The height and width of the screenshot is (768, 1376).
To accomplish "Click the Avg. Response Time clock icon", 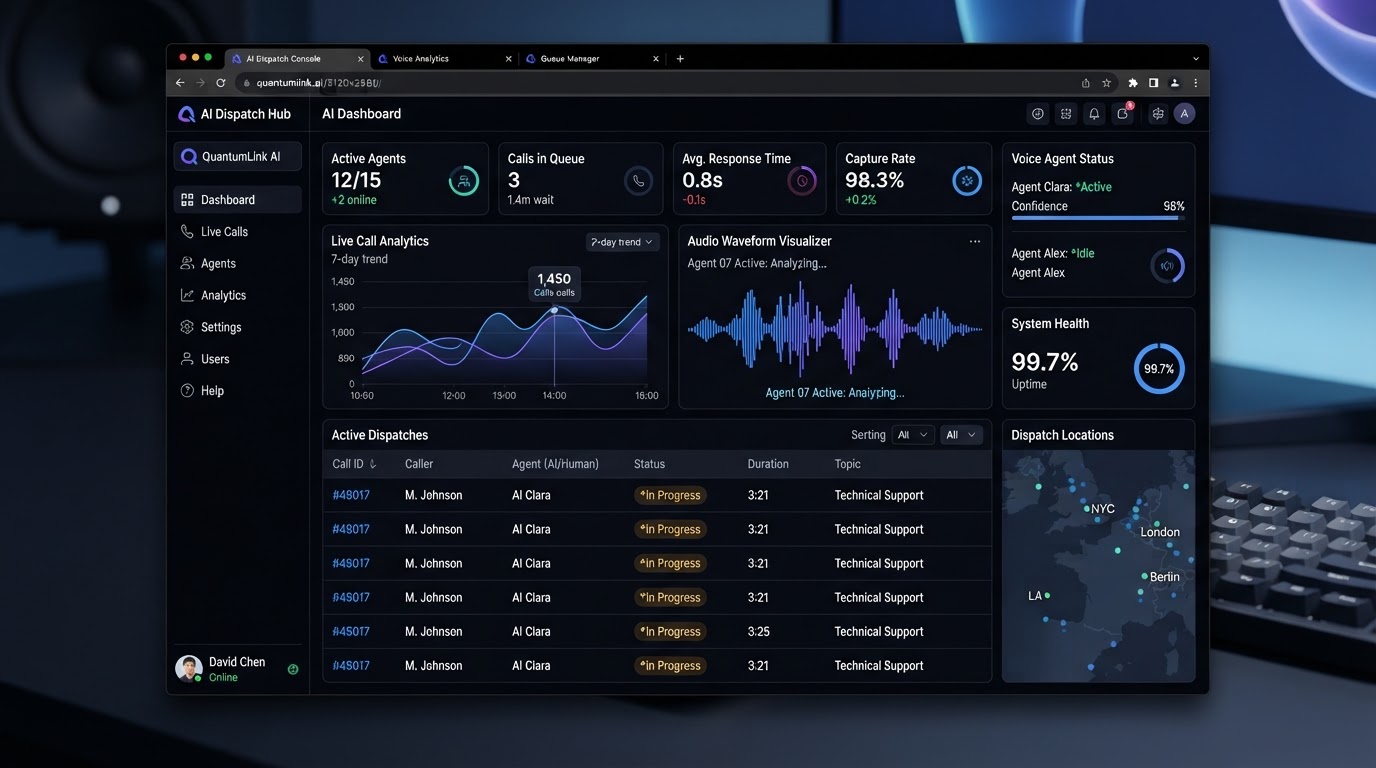I will click(802, 181).
